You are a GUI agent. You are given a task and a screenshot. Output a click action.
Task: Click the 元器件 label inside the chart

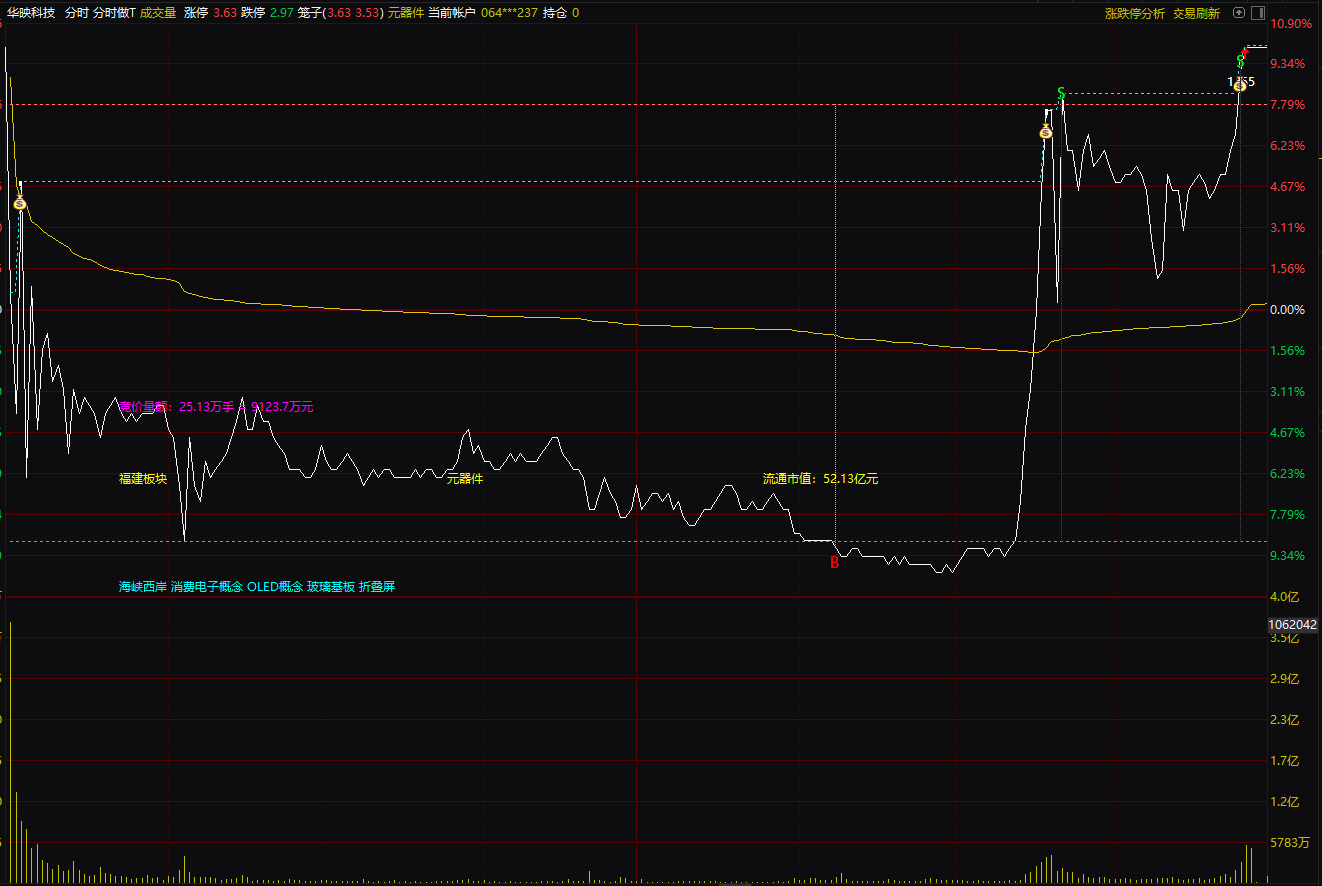click(465, 479)
